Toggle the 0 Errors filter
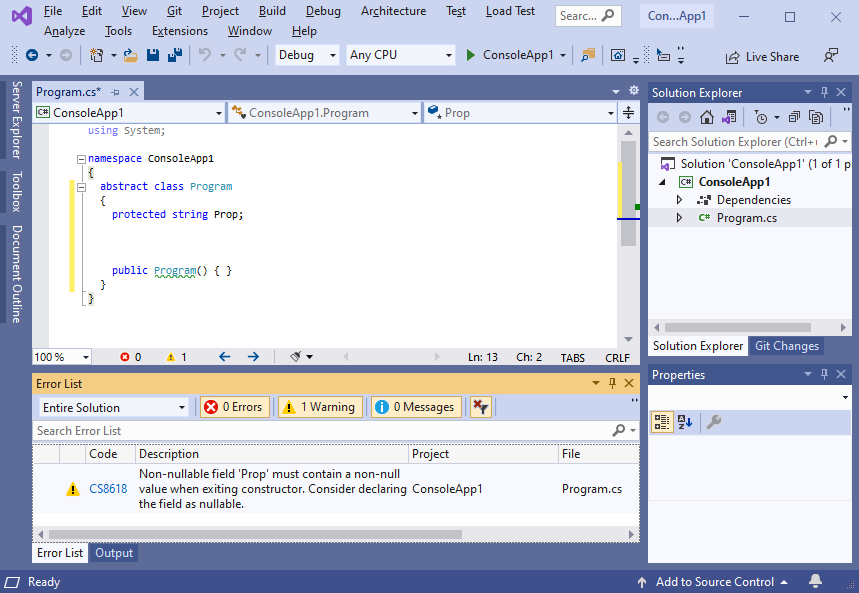859x593 pixels. coord(234,407)
